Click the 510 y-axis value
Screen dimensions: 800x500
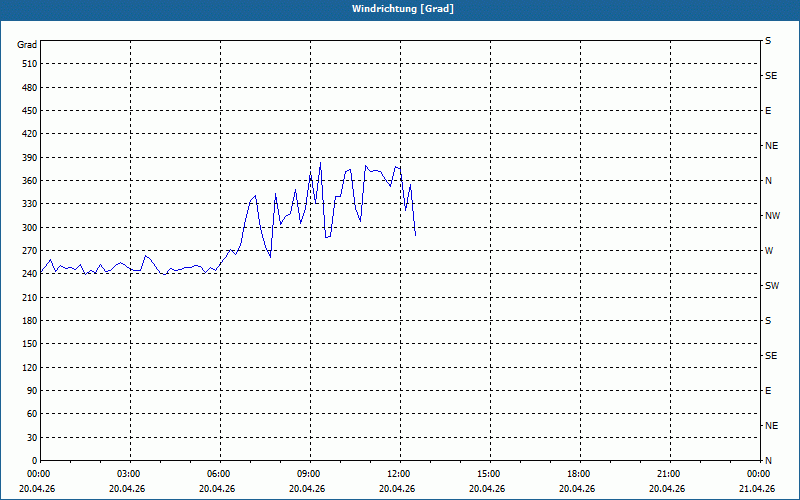tap(30, 64)
